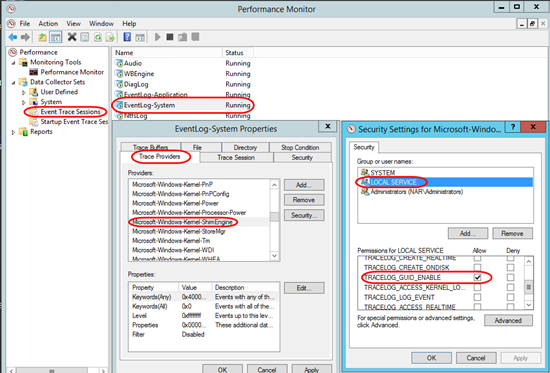The image size is (550, 373).
Task: Click the Performance Monitor graph icon in tree
Action: pyautogui.click(x=34, y=72)
